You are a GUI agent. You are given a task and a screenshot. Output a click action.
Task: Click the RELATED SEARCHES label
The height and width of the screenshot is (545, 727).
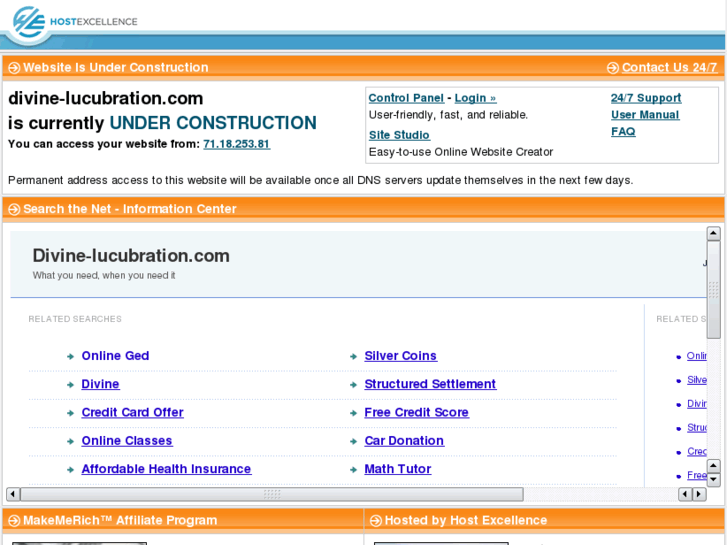pyautogui.click(x=75, y=319)
